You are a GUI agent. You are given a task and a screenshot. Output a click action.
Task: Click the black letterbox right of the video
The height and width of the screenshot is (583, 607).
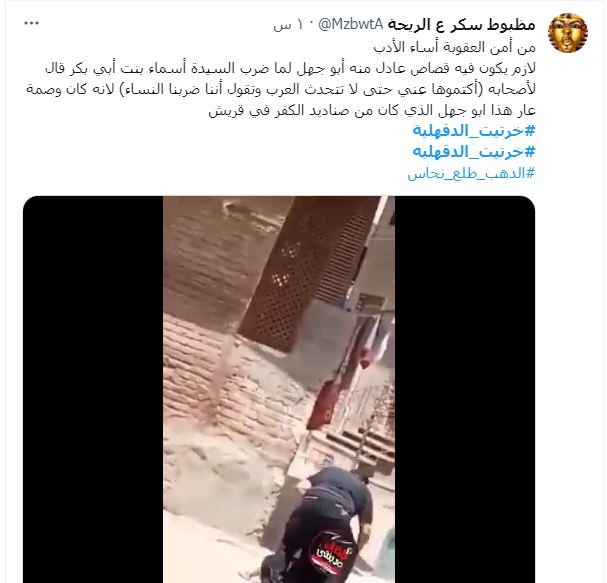(465, 389)
